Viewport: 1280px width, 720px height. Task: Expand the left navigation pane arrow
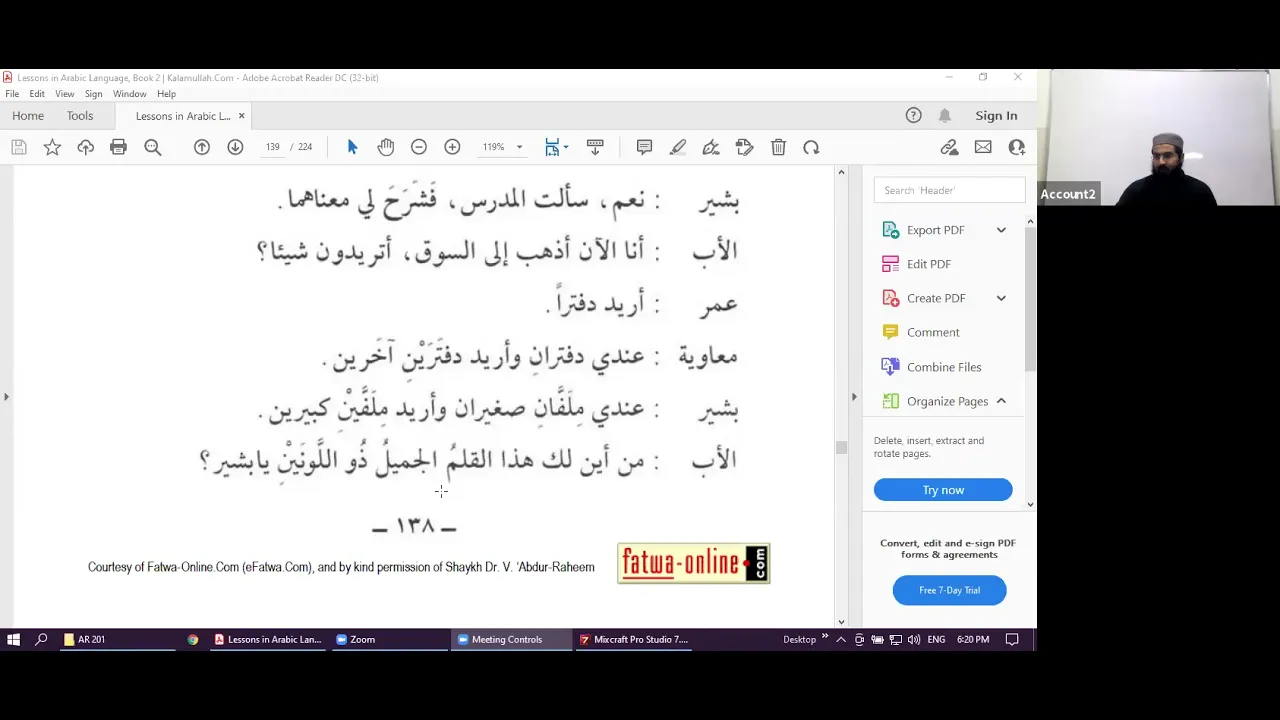[x=6, y=397]
